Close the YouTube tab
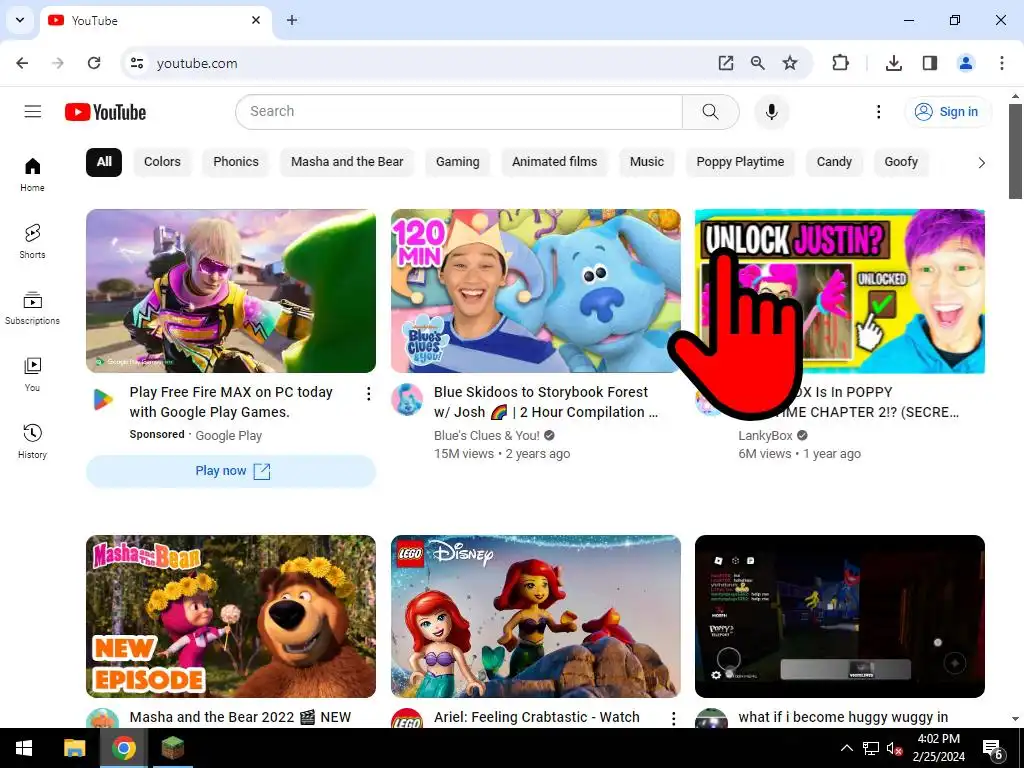Screen dimensions: 1024x768 pos(256,20)
